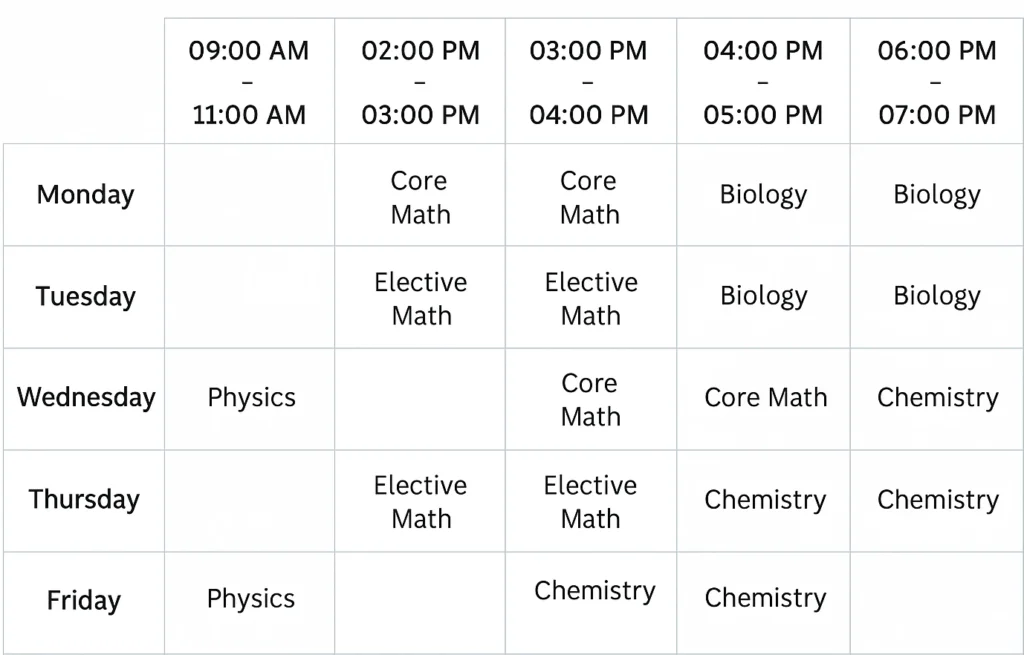This screenshot has width=1024, height=655.
Task: Select Friday's Physics cell
Action: [249, 602]
